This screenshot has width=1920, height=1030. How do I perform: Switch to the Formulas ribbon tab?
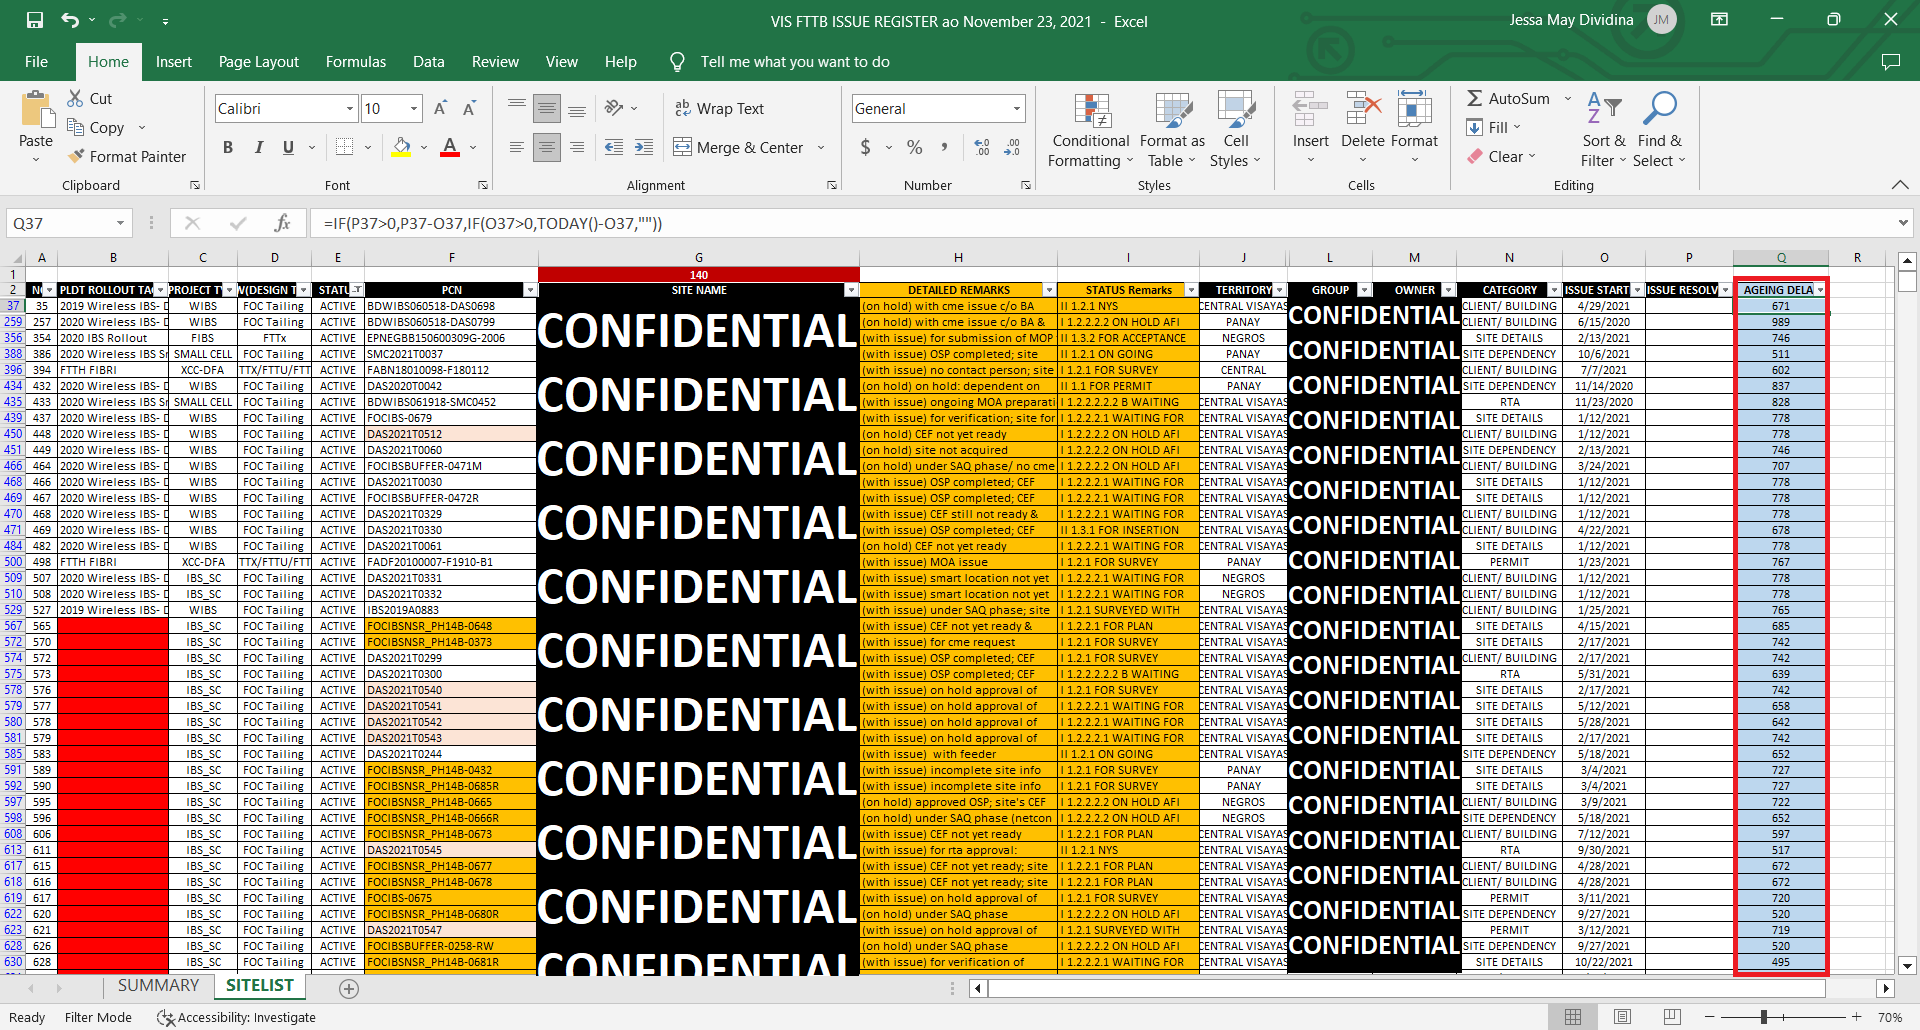point(356,61)
